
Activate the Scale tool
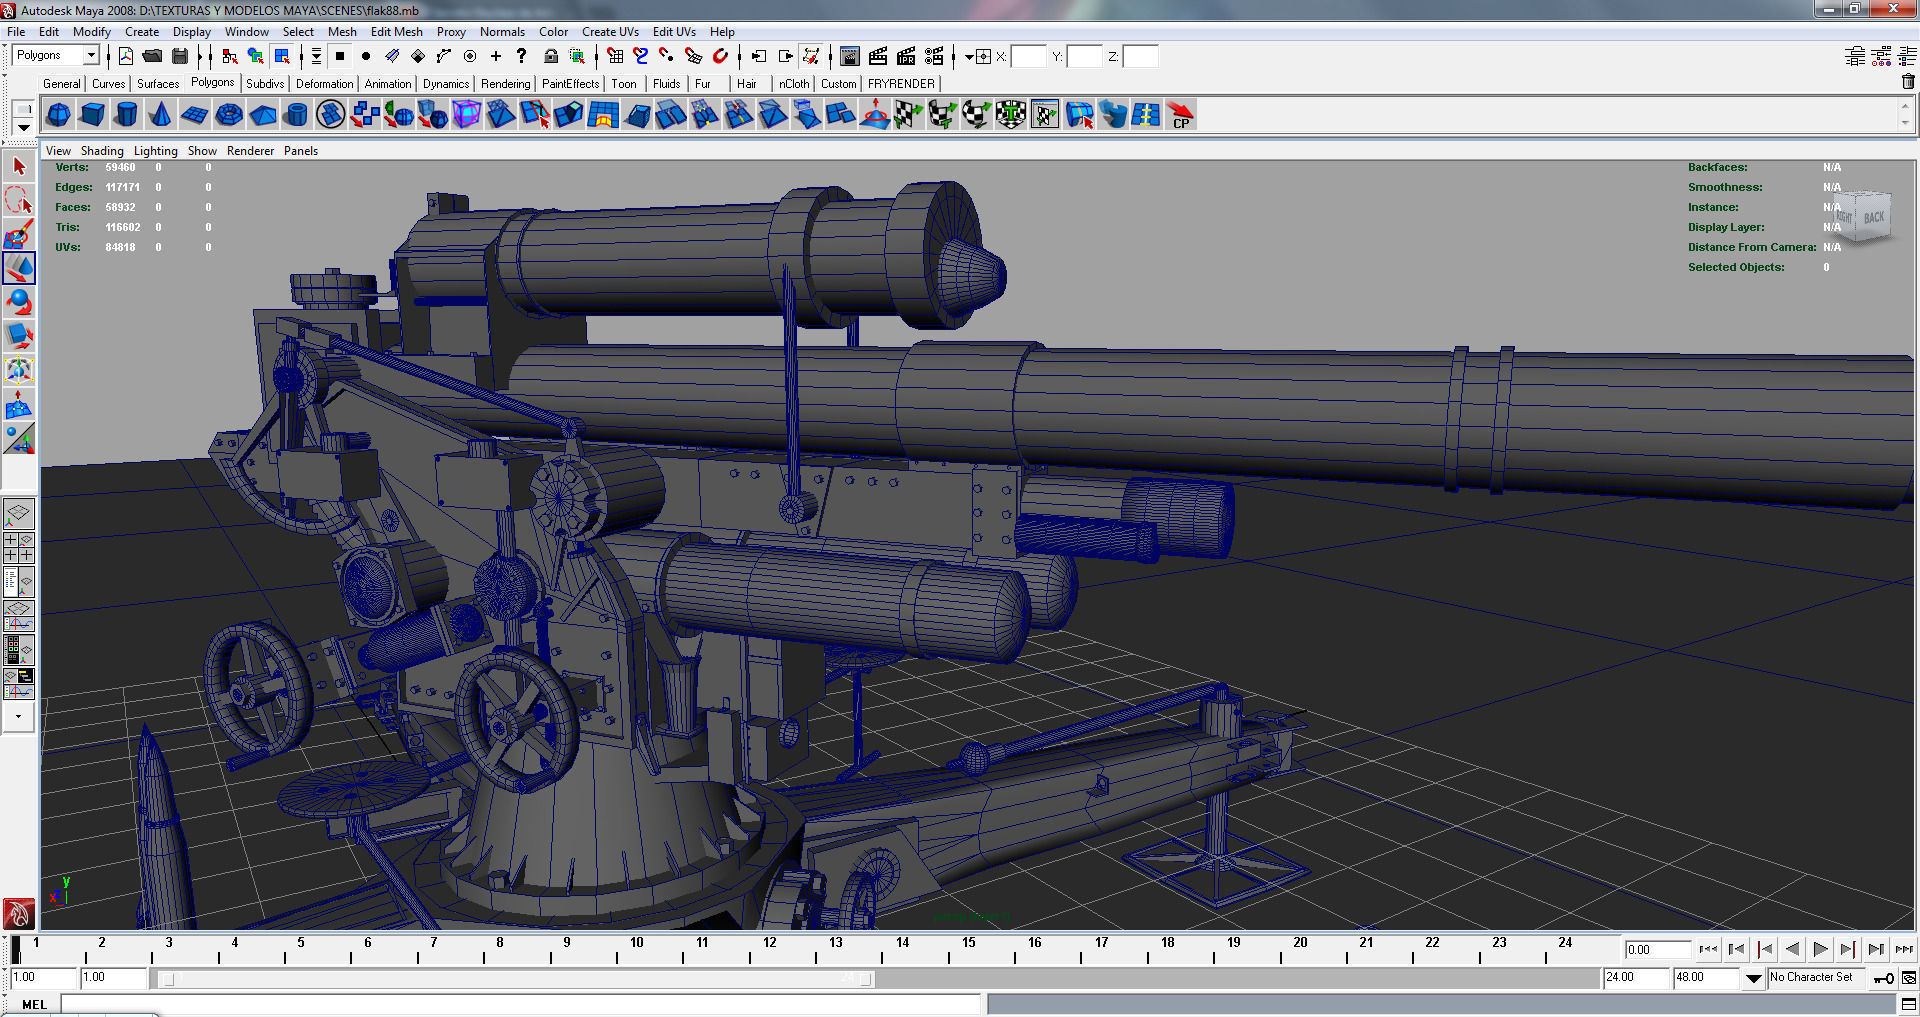[x=19, y=337]
